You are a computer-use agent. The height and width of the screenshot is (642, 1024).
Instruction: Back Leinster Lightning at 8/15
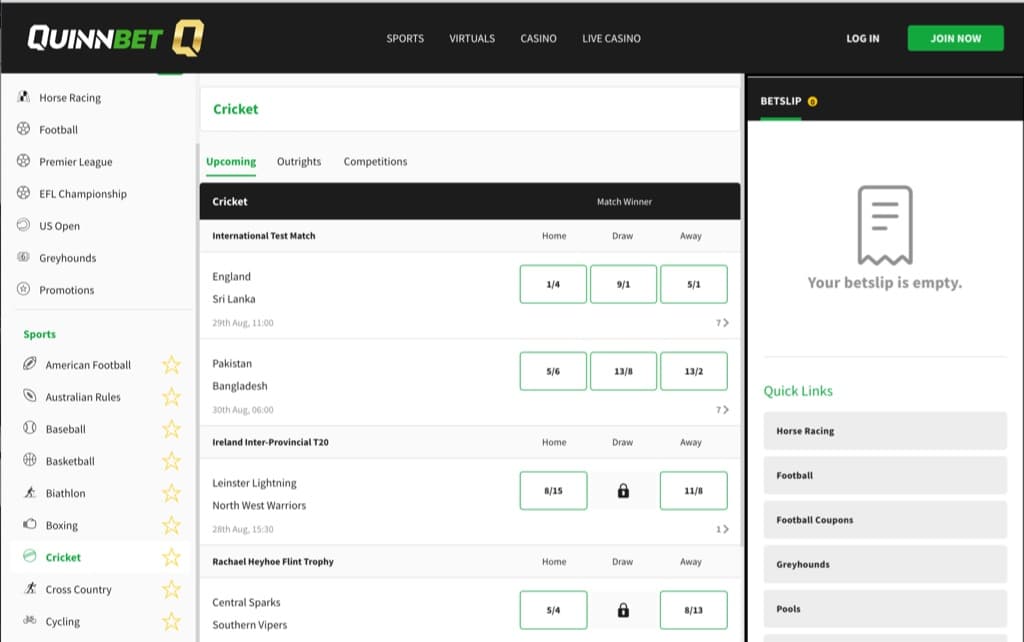pyautogui.click(x=553, y=490)
